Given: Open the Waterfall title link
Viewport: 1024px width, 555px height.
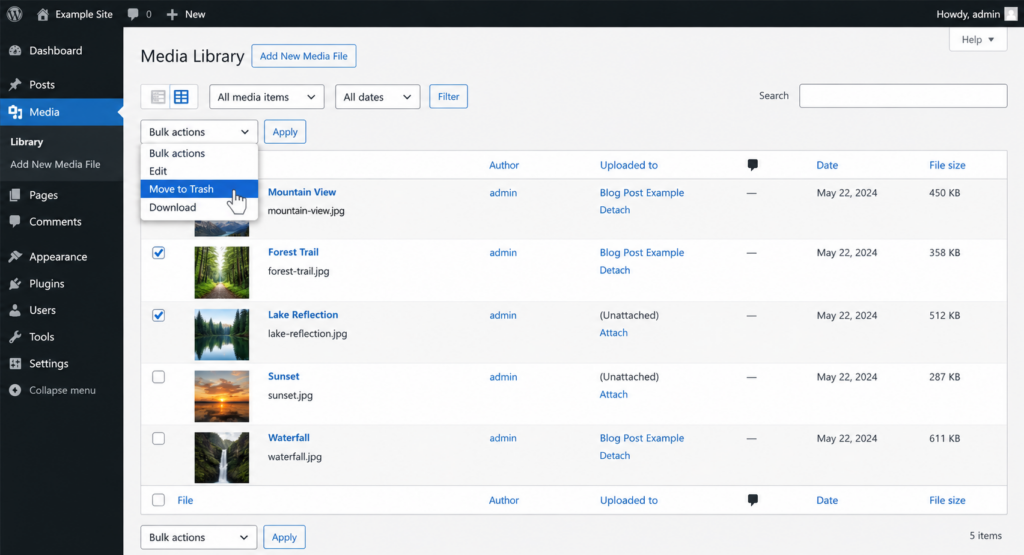Looking at the screenshot, I should pos(289,437).
